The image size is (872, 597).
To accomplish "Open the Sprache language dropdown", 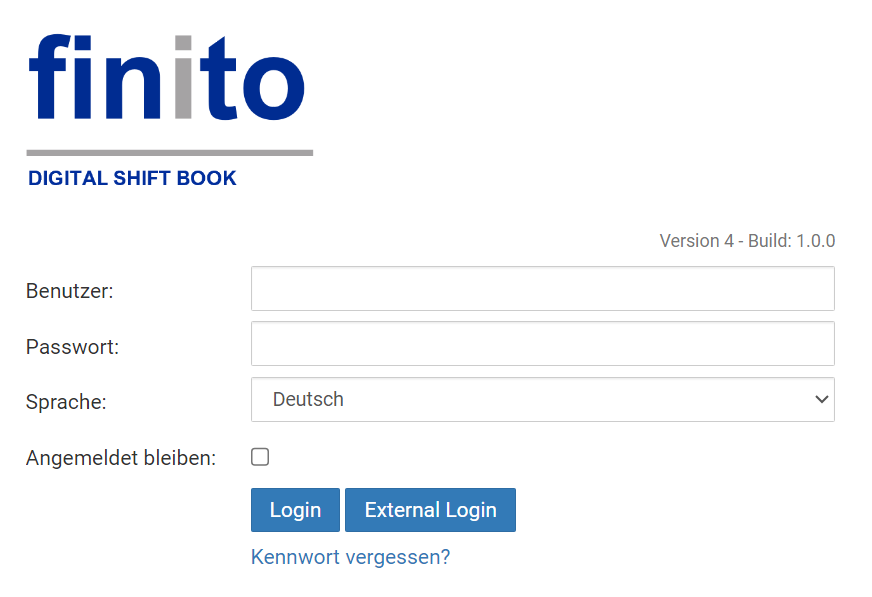I will [x=542, y=399].
